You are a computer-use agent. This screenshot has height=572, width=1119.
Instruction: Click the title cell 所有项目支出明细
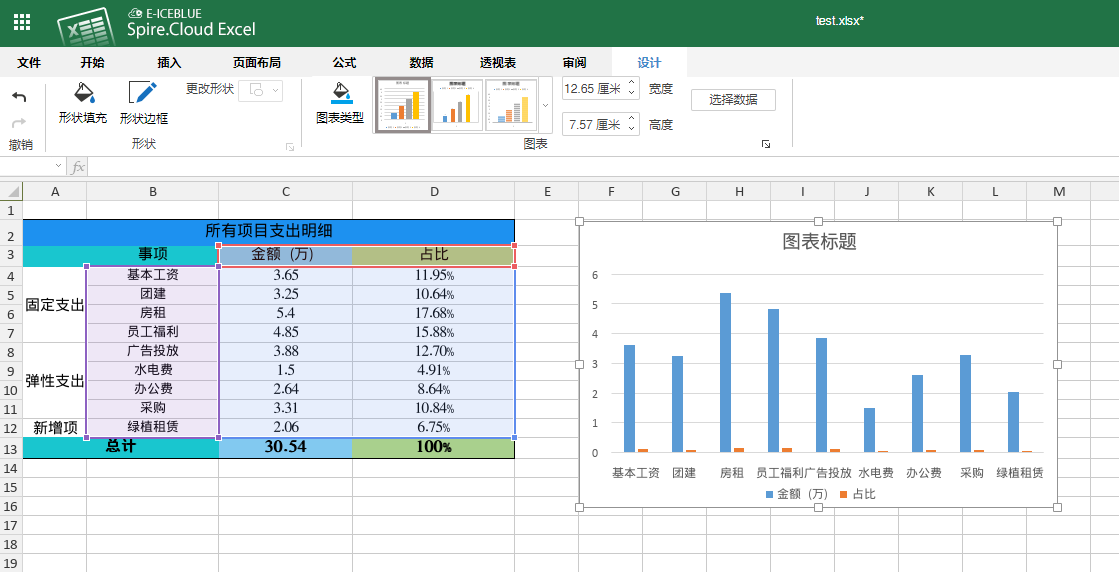point(268,232)
